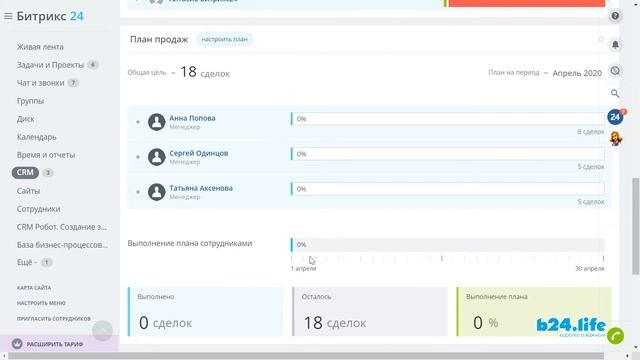The height and width of the screenshot is (360, 640).
Task: Click the 30 апреля timeline marker
Action: point(590,269)
